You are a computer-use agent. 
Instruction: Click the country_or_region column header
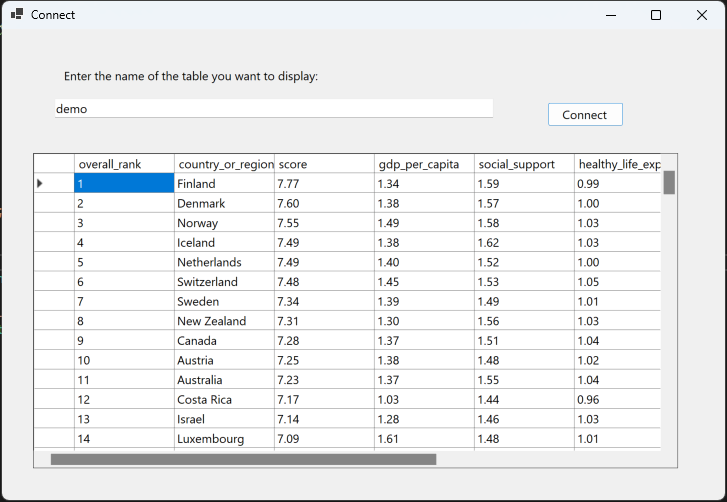click(x=224, y=164)
